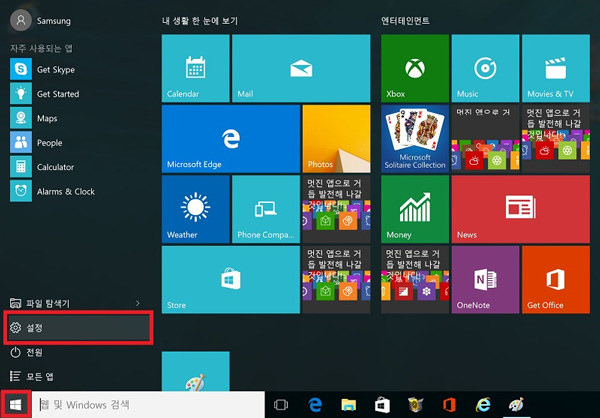Launch Edge from the taskbar

coord(315,405)
